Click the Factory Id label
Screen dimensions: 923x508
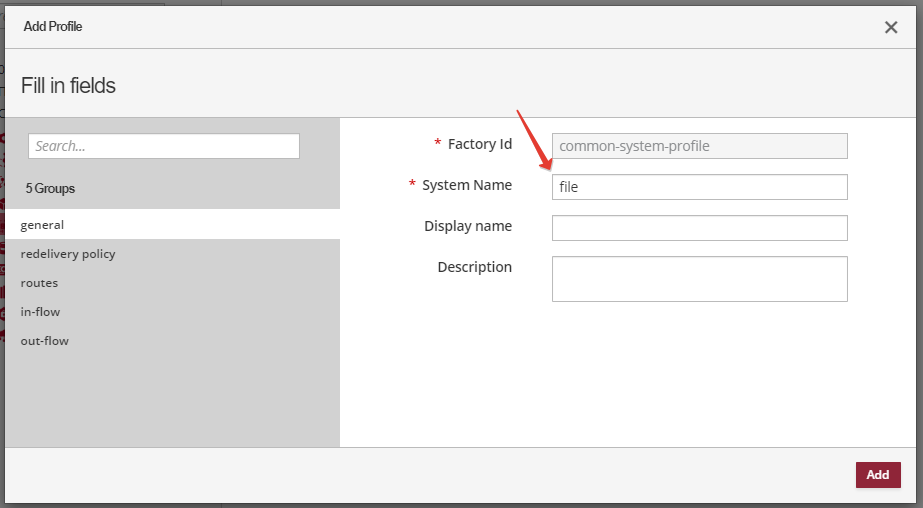(479, 144)
